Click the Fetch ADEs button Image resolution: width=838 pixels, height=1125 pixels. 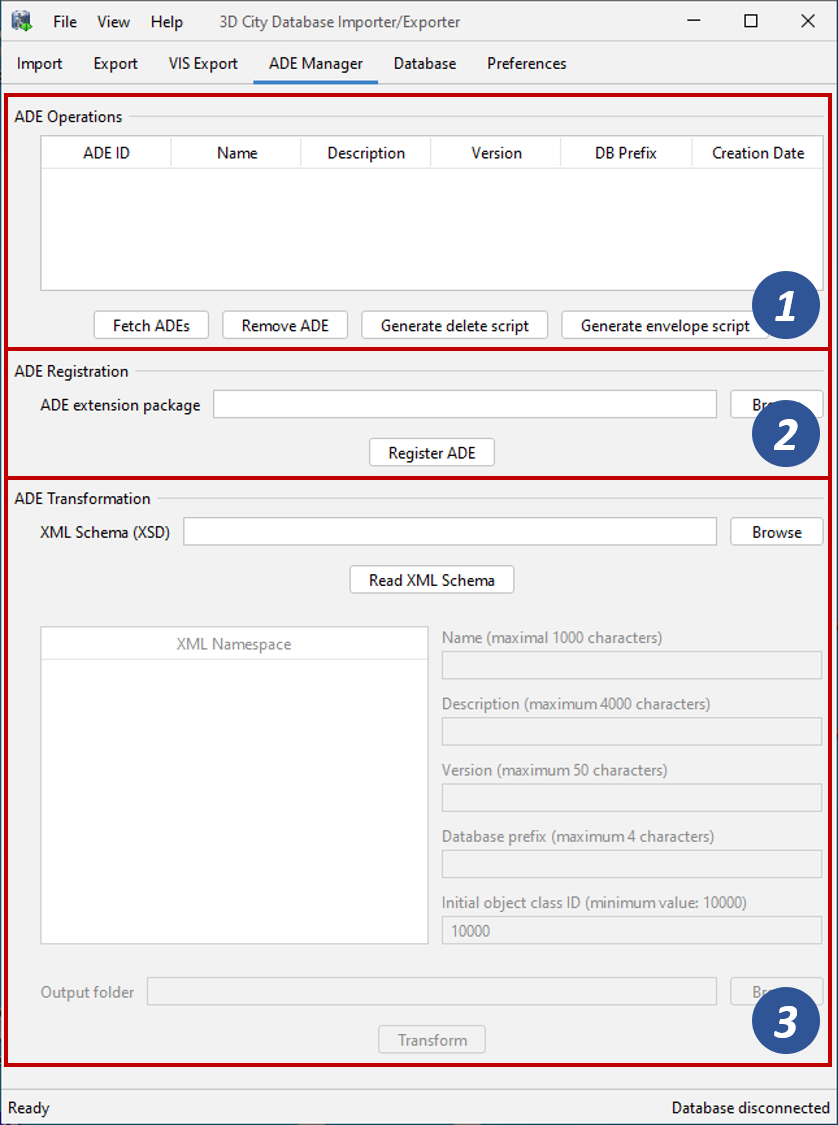151,325
